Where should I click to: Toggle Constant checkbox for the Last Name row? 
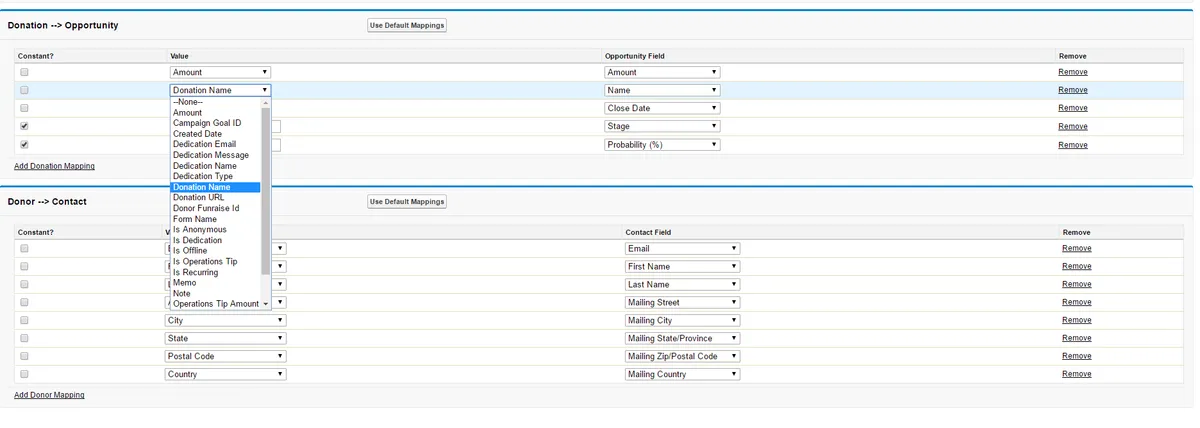click(x=24, y=284)
